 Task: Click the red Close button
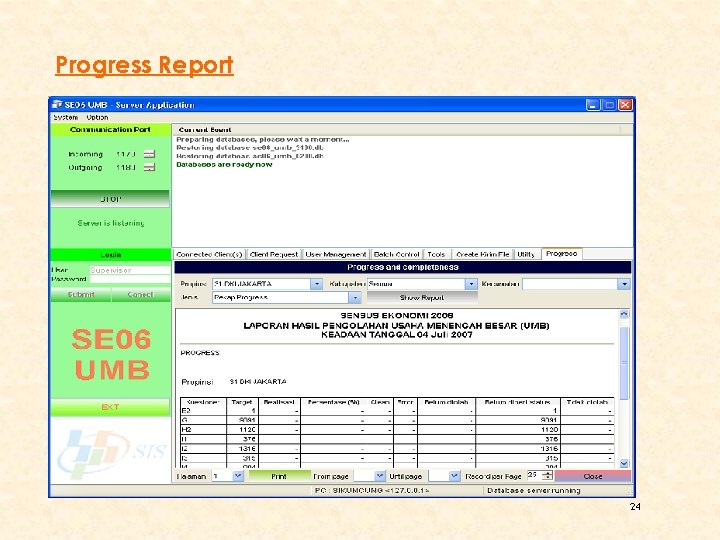pos(593,476)
